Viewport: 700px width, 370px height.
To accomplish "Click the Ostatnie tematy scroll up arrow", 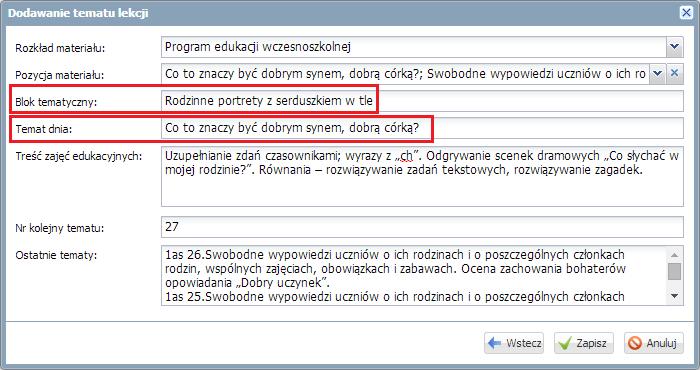I will [675, 254].
